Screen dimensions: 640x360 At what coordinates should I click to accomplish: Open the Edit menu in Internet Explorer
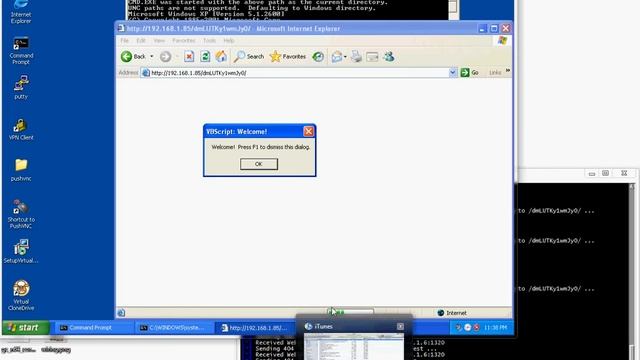tap(141, 40)
